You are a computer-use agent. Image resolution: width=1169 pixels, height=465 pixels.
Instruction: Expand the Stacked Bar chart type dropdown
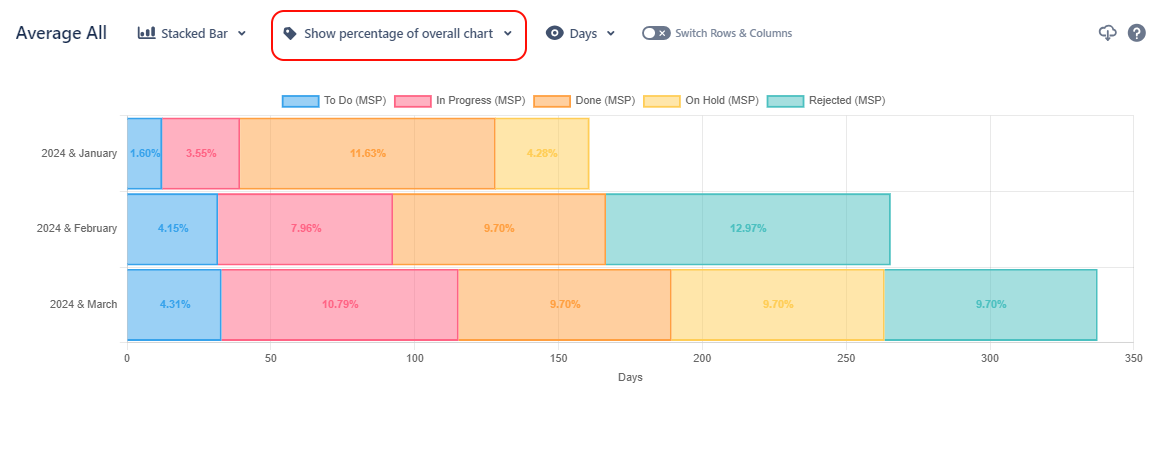click(x=242, y=34)
